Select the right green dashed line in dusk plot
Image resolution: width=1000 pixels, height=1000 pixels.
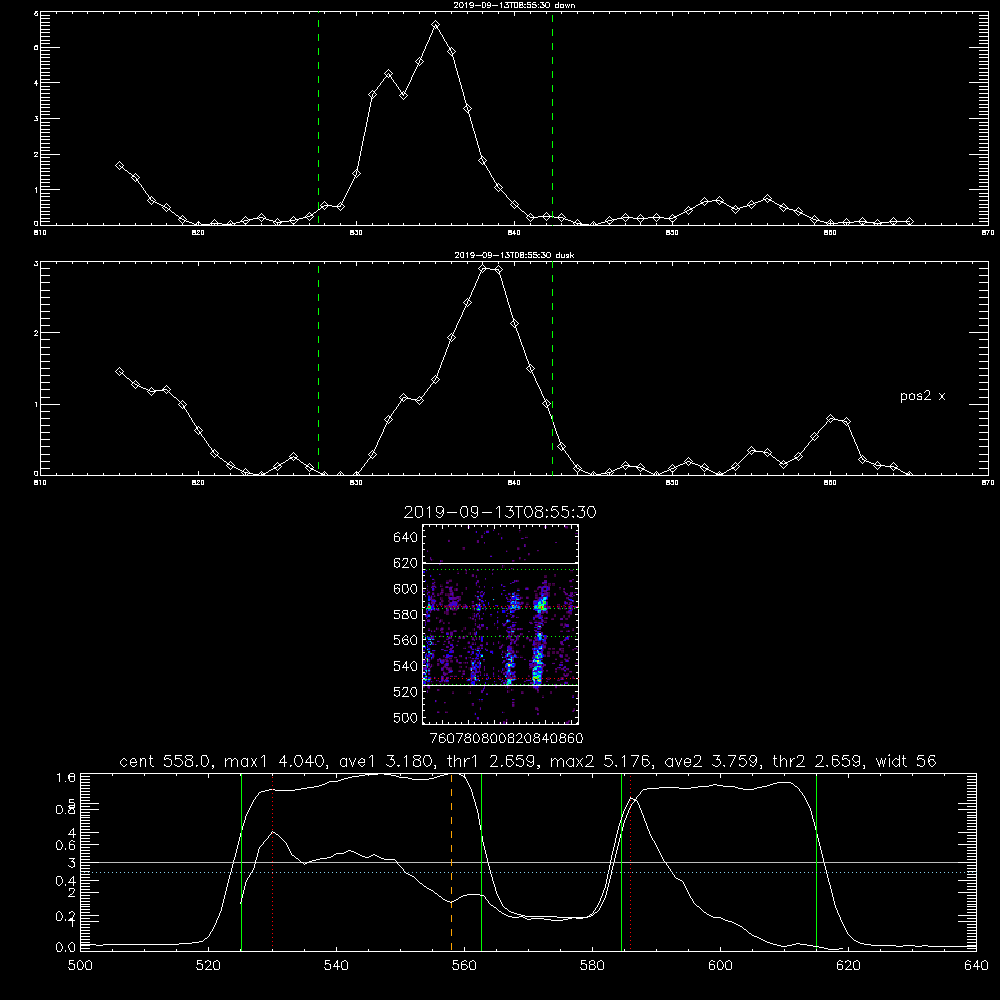coord(552,369)
